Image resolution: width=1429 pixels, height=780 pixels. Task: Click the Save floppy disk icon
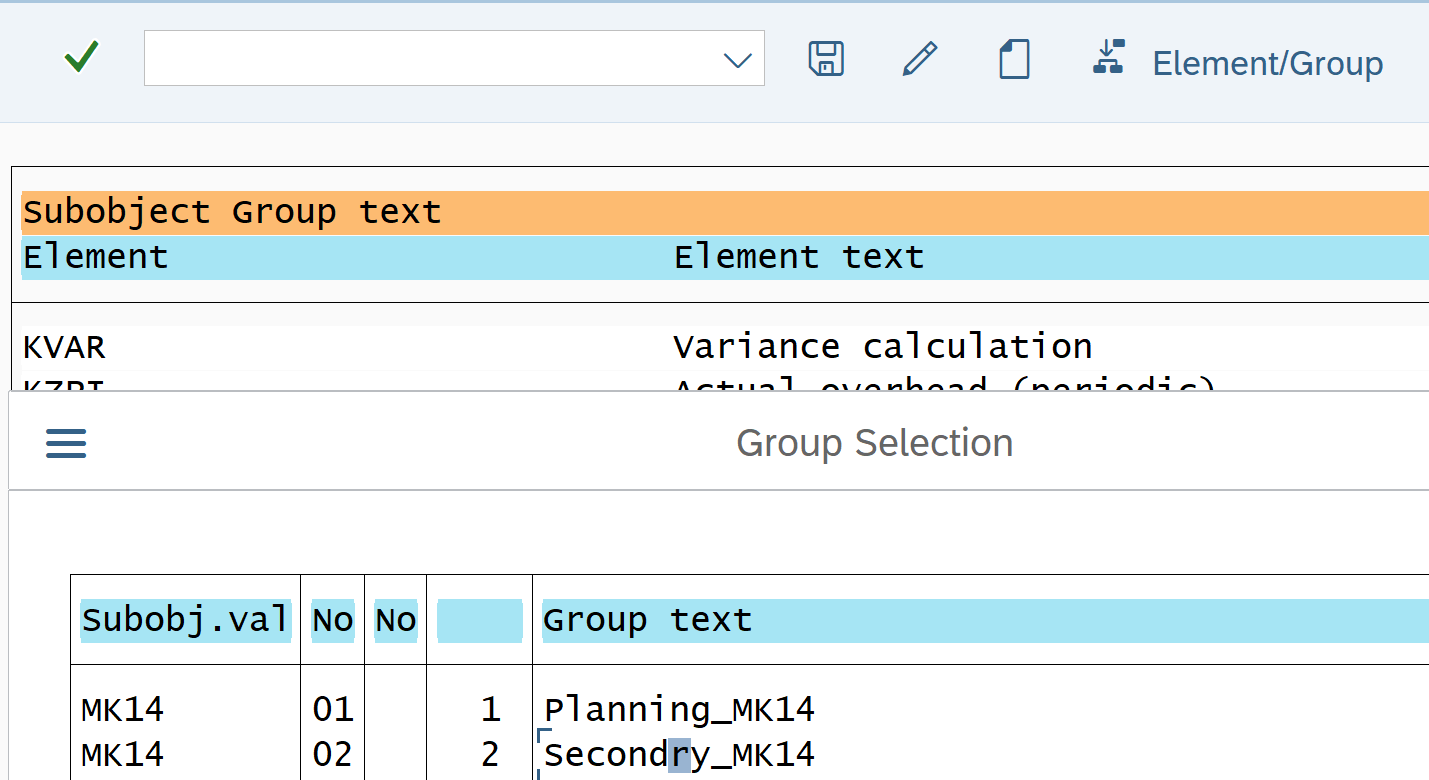tap(826, 59)
